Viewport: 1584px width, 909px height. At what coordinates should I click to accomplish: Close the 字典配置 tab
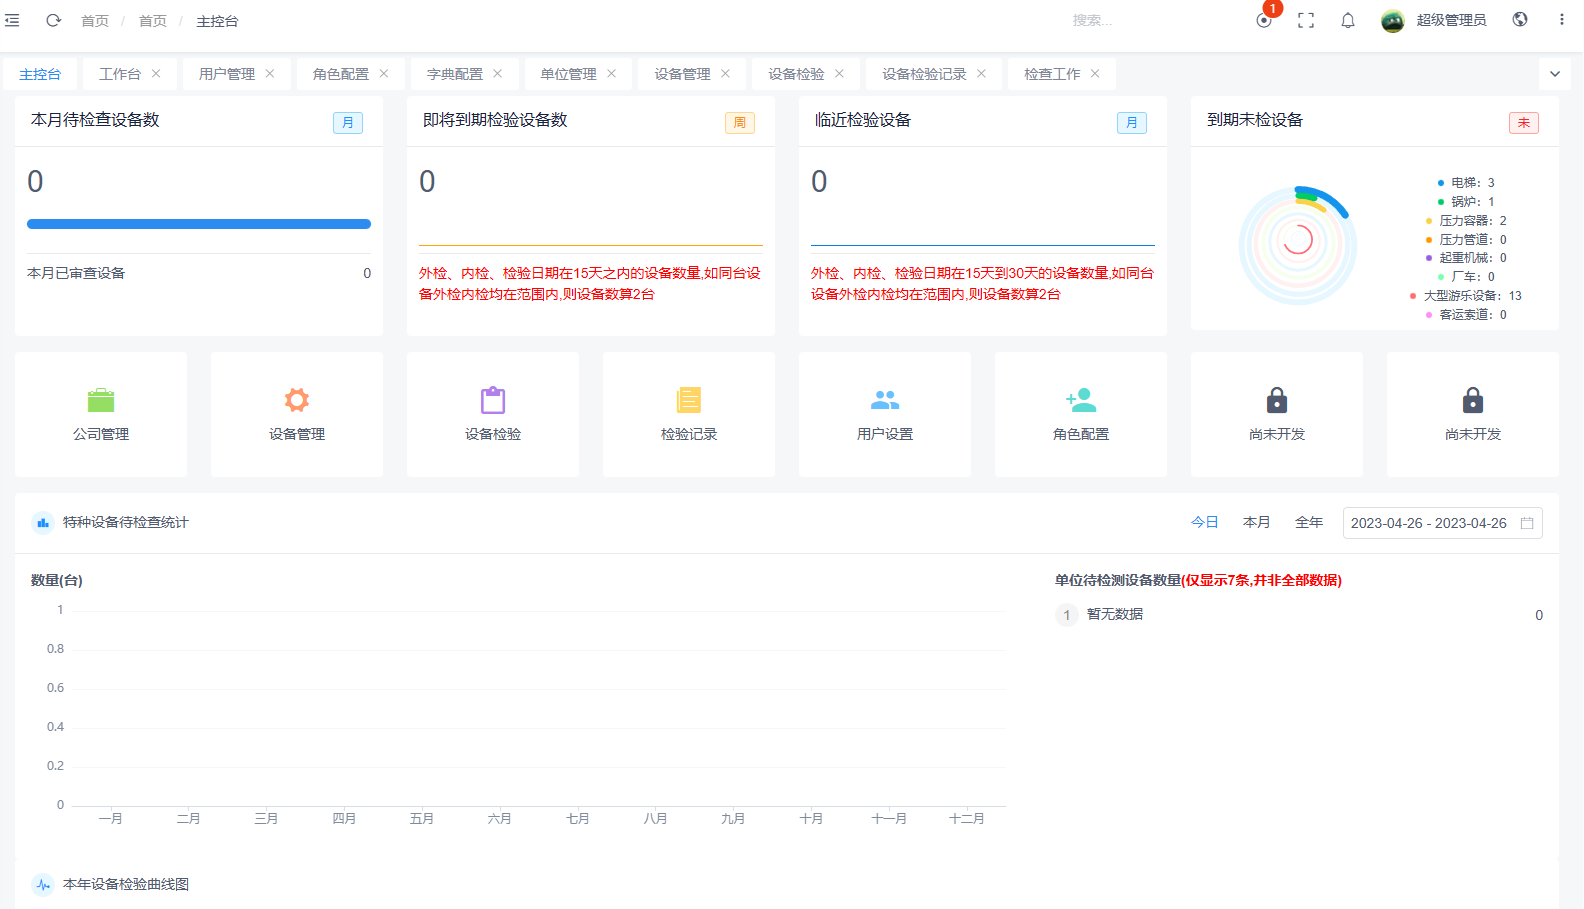(498, 74)
